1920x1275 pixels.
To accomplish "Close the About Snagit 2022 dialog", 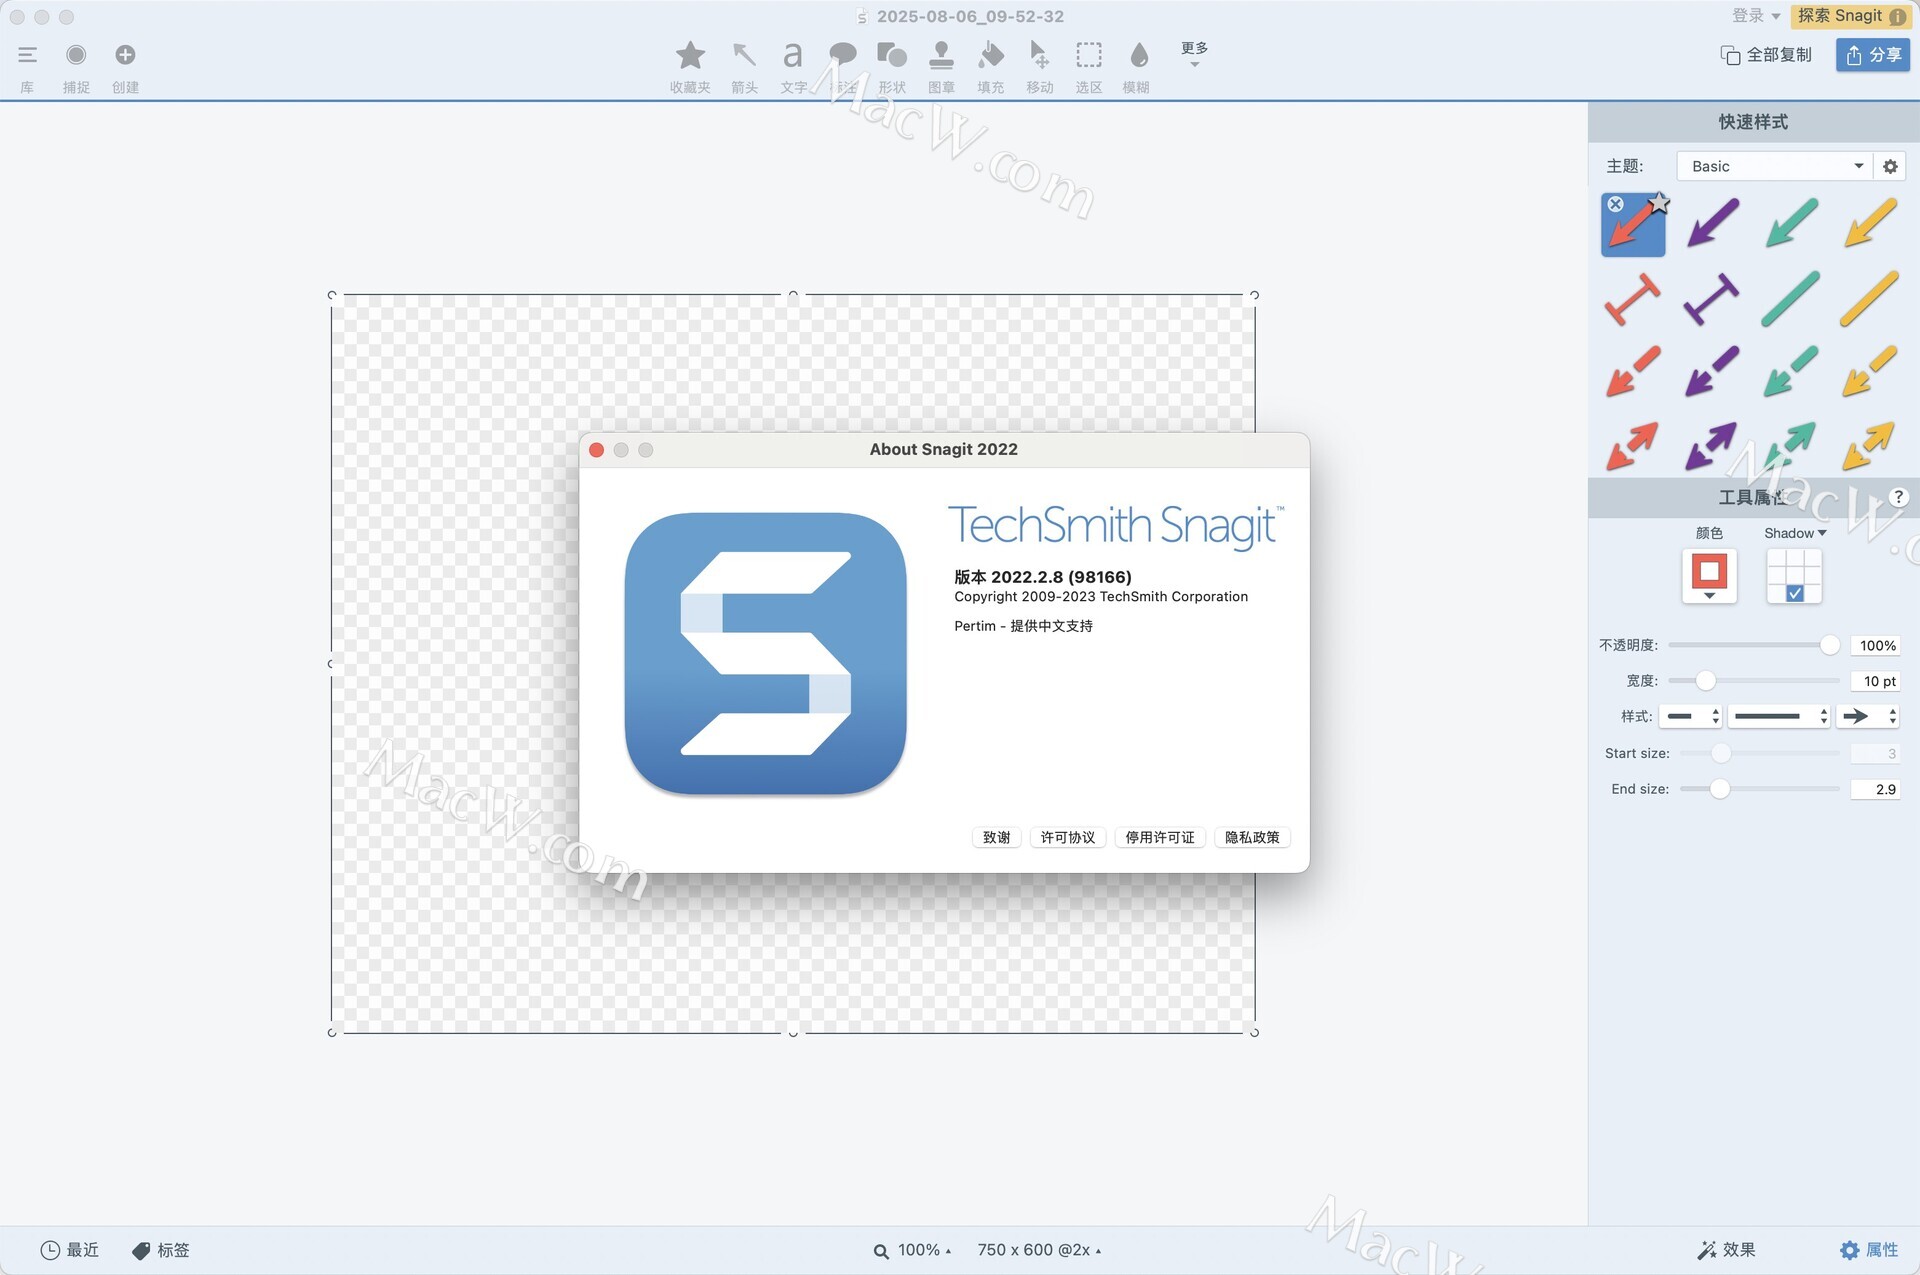I will tap(597, 450).
